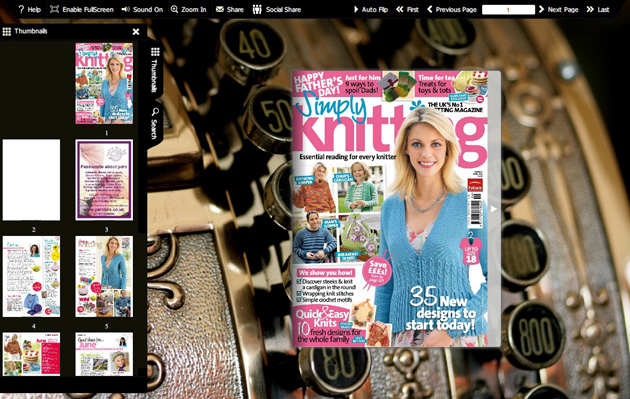630x399 pixels.
Task: Click the FullScreen frame icon
Action: pyautogui.click(x=54, y=9)
